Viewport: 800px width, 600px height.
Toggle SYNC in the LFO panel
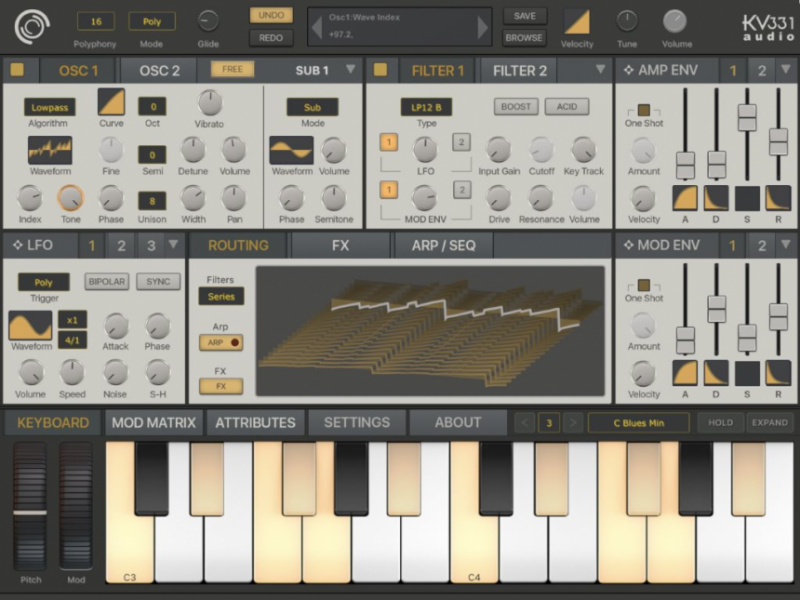click(x=157, y=282)
